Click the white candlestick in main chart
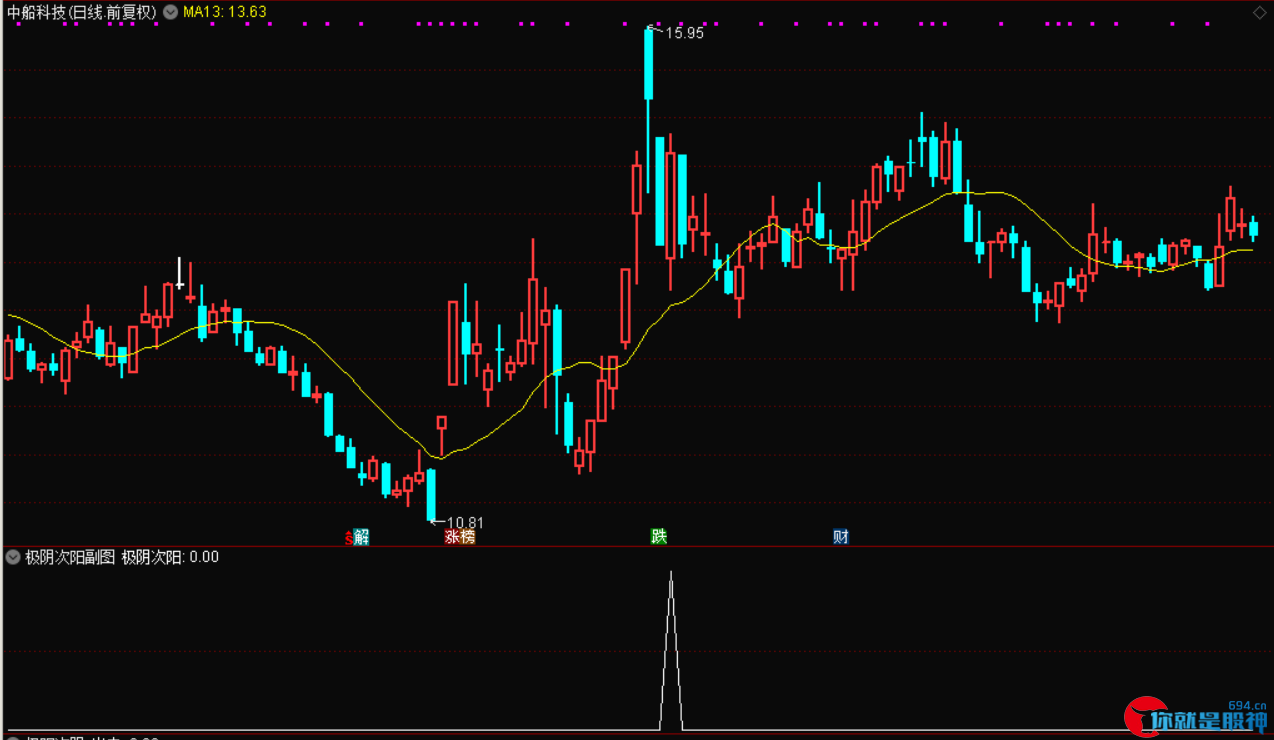The height and width of the screenshot is (740, 1274). (180, 273)
